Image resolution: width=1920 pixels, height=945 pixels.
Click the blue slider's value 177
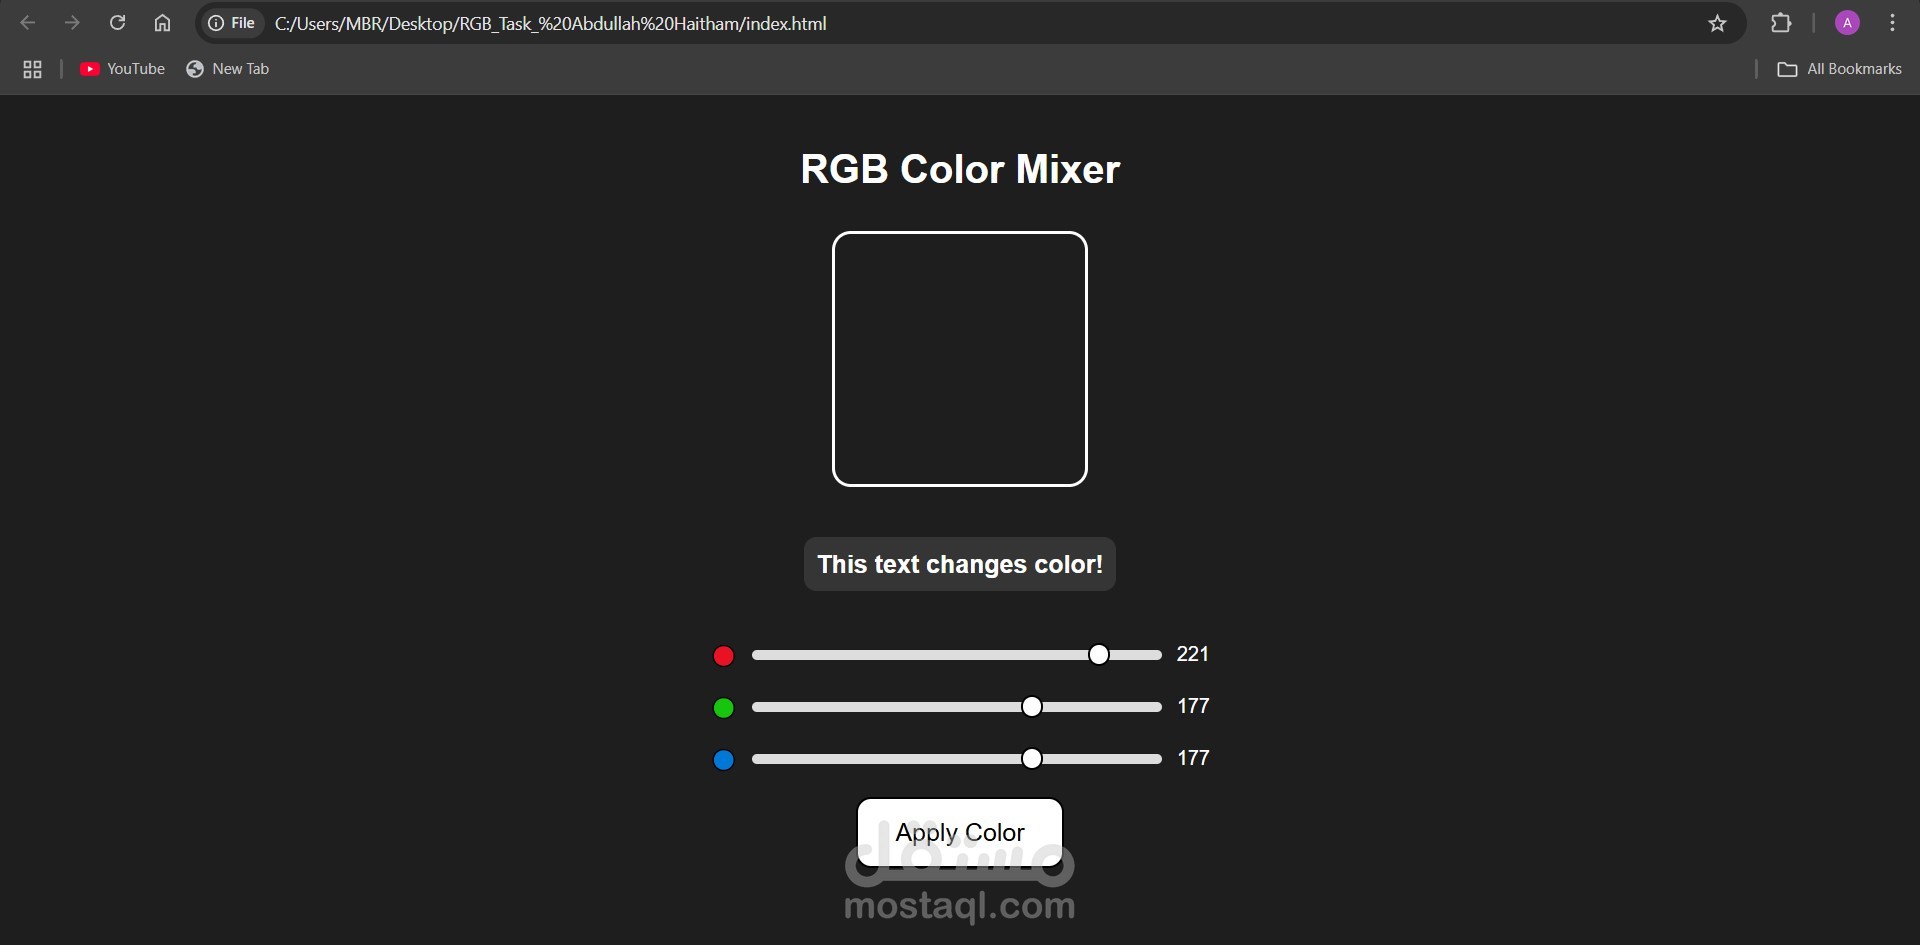[1193, 758]
